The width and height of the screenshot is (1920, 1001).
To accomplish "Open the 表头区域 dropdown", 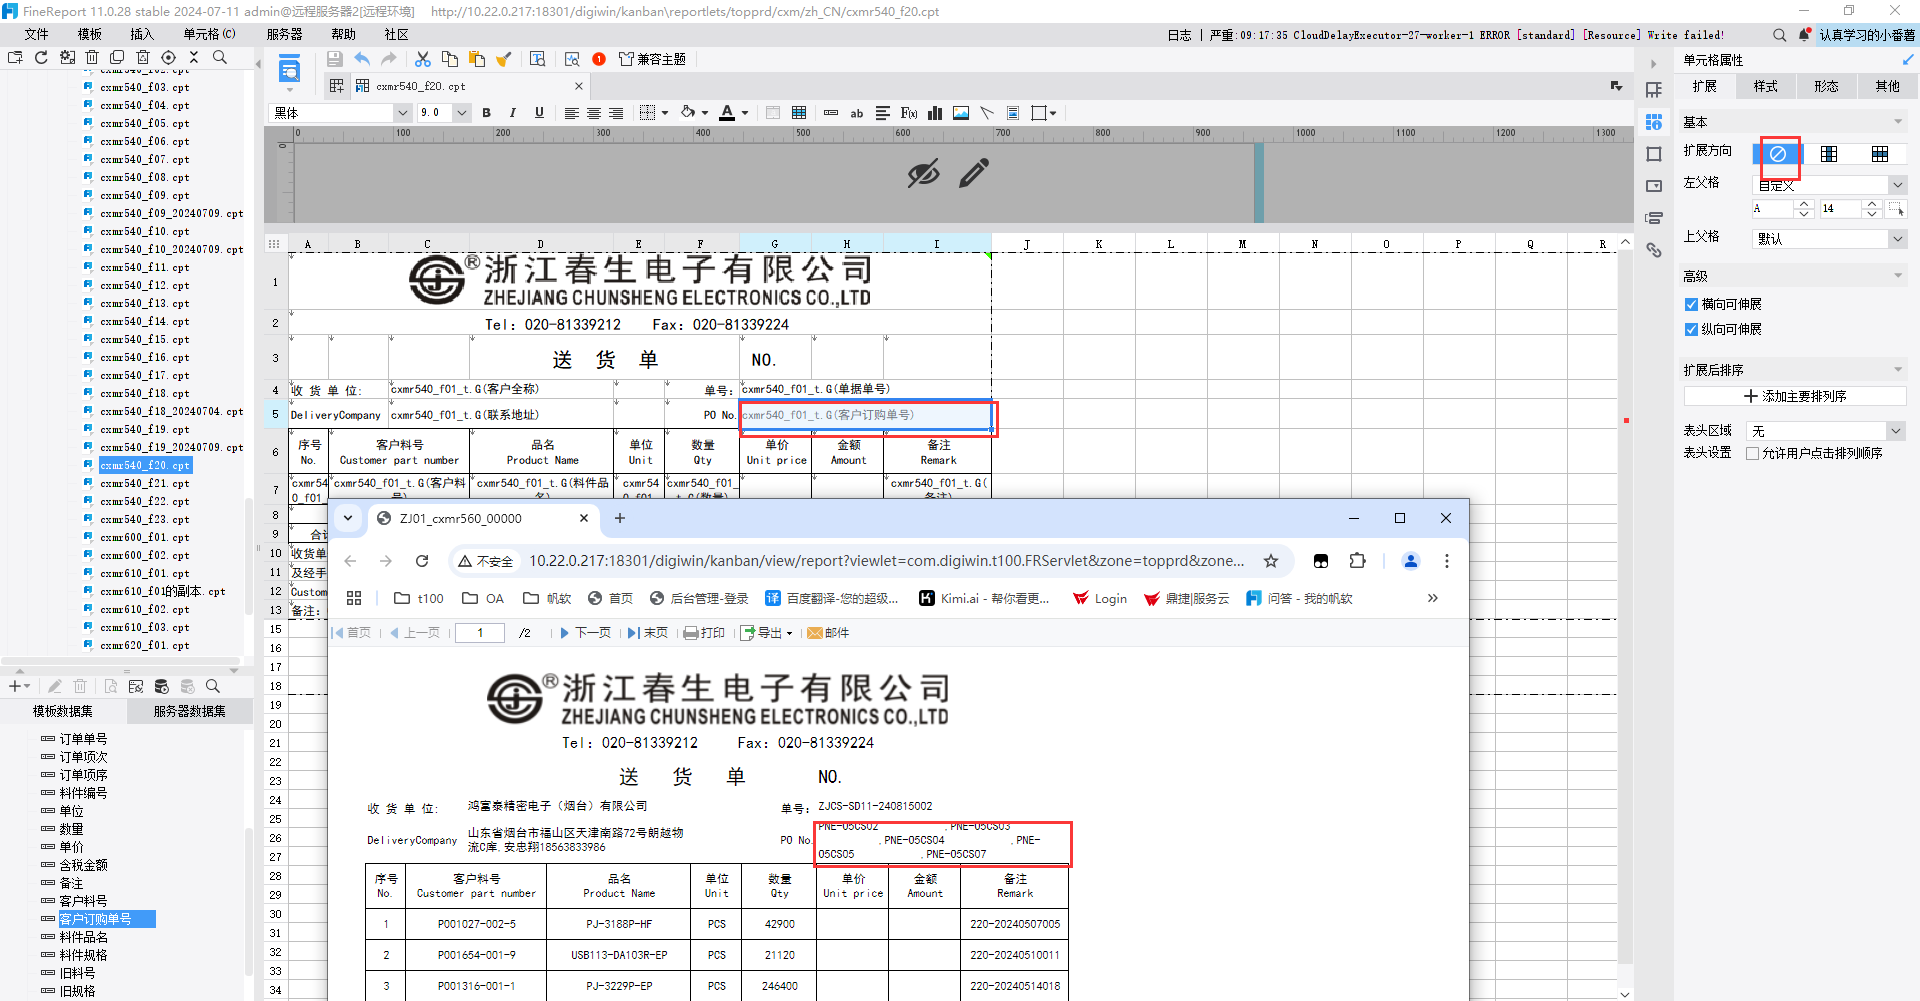I will click(x=1825, y=431).
